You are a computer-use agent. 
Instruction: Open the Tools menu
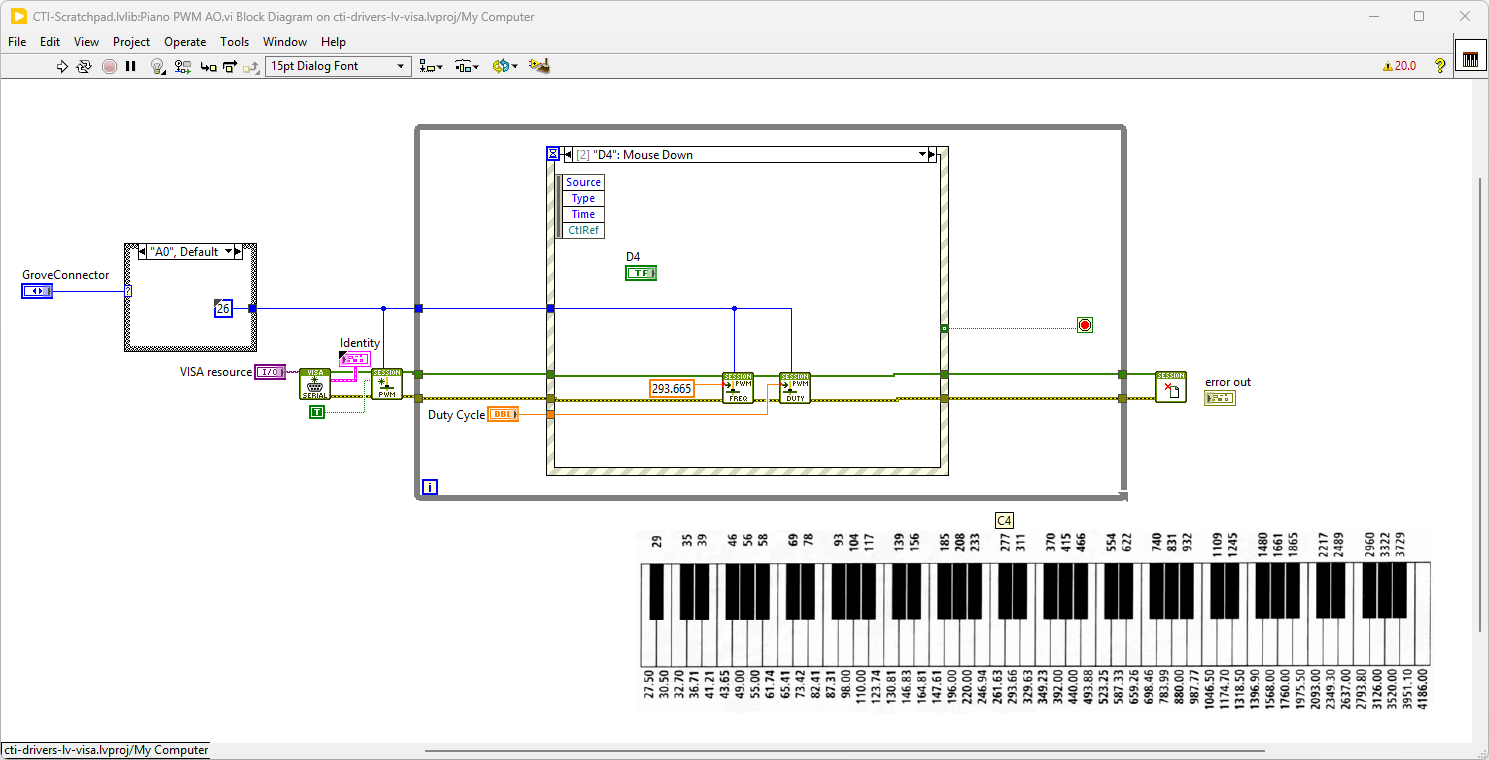click(234, 42)
